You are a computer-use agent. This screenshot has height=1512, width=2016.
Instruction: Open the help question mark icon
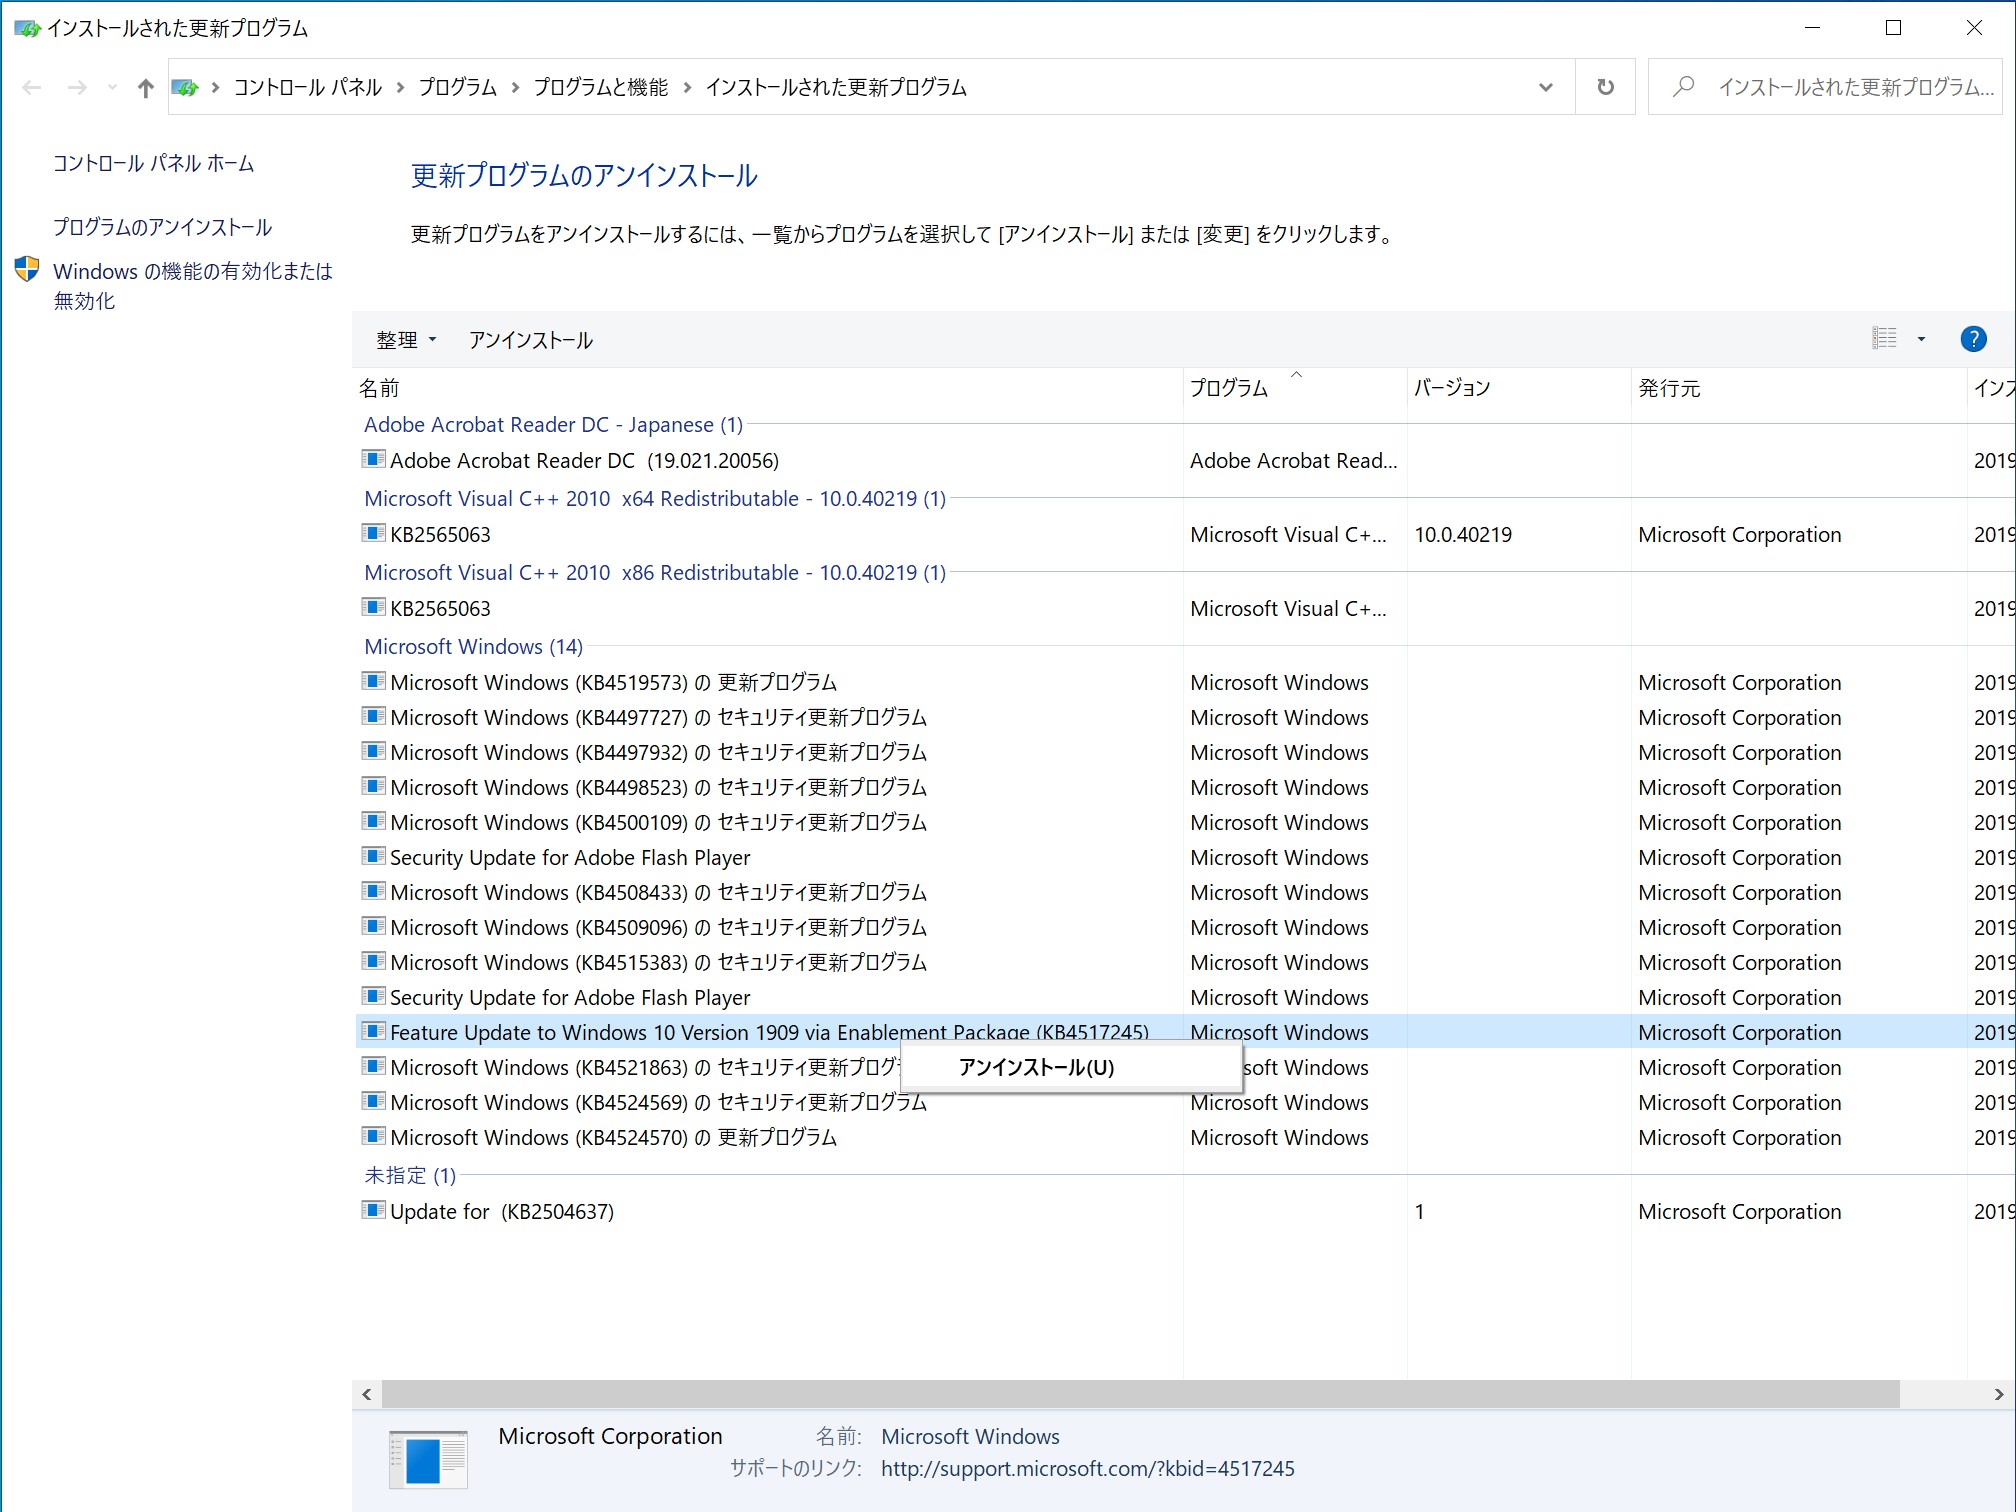point(1973,339)
